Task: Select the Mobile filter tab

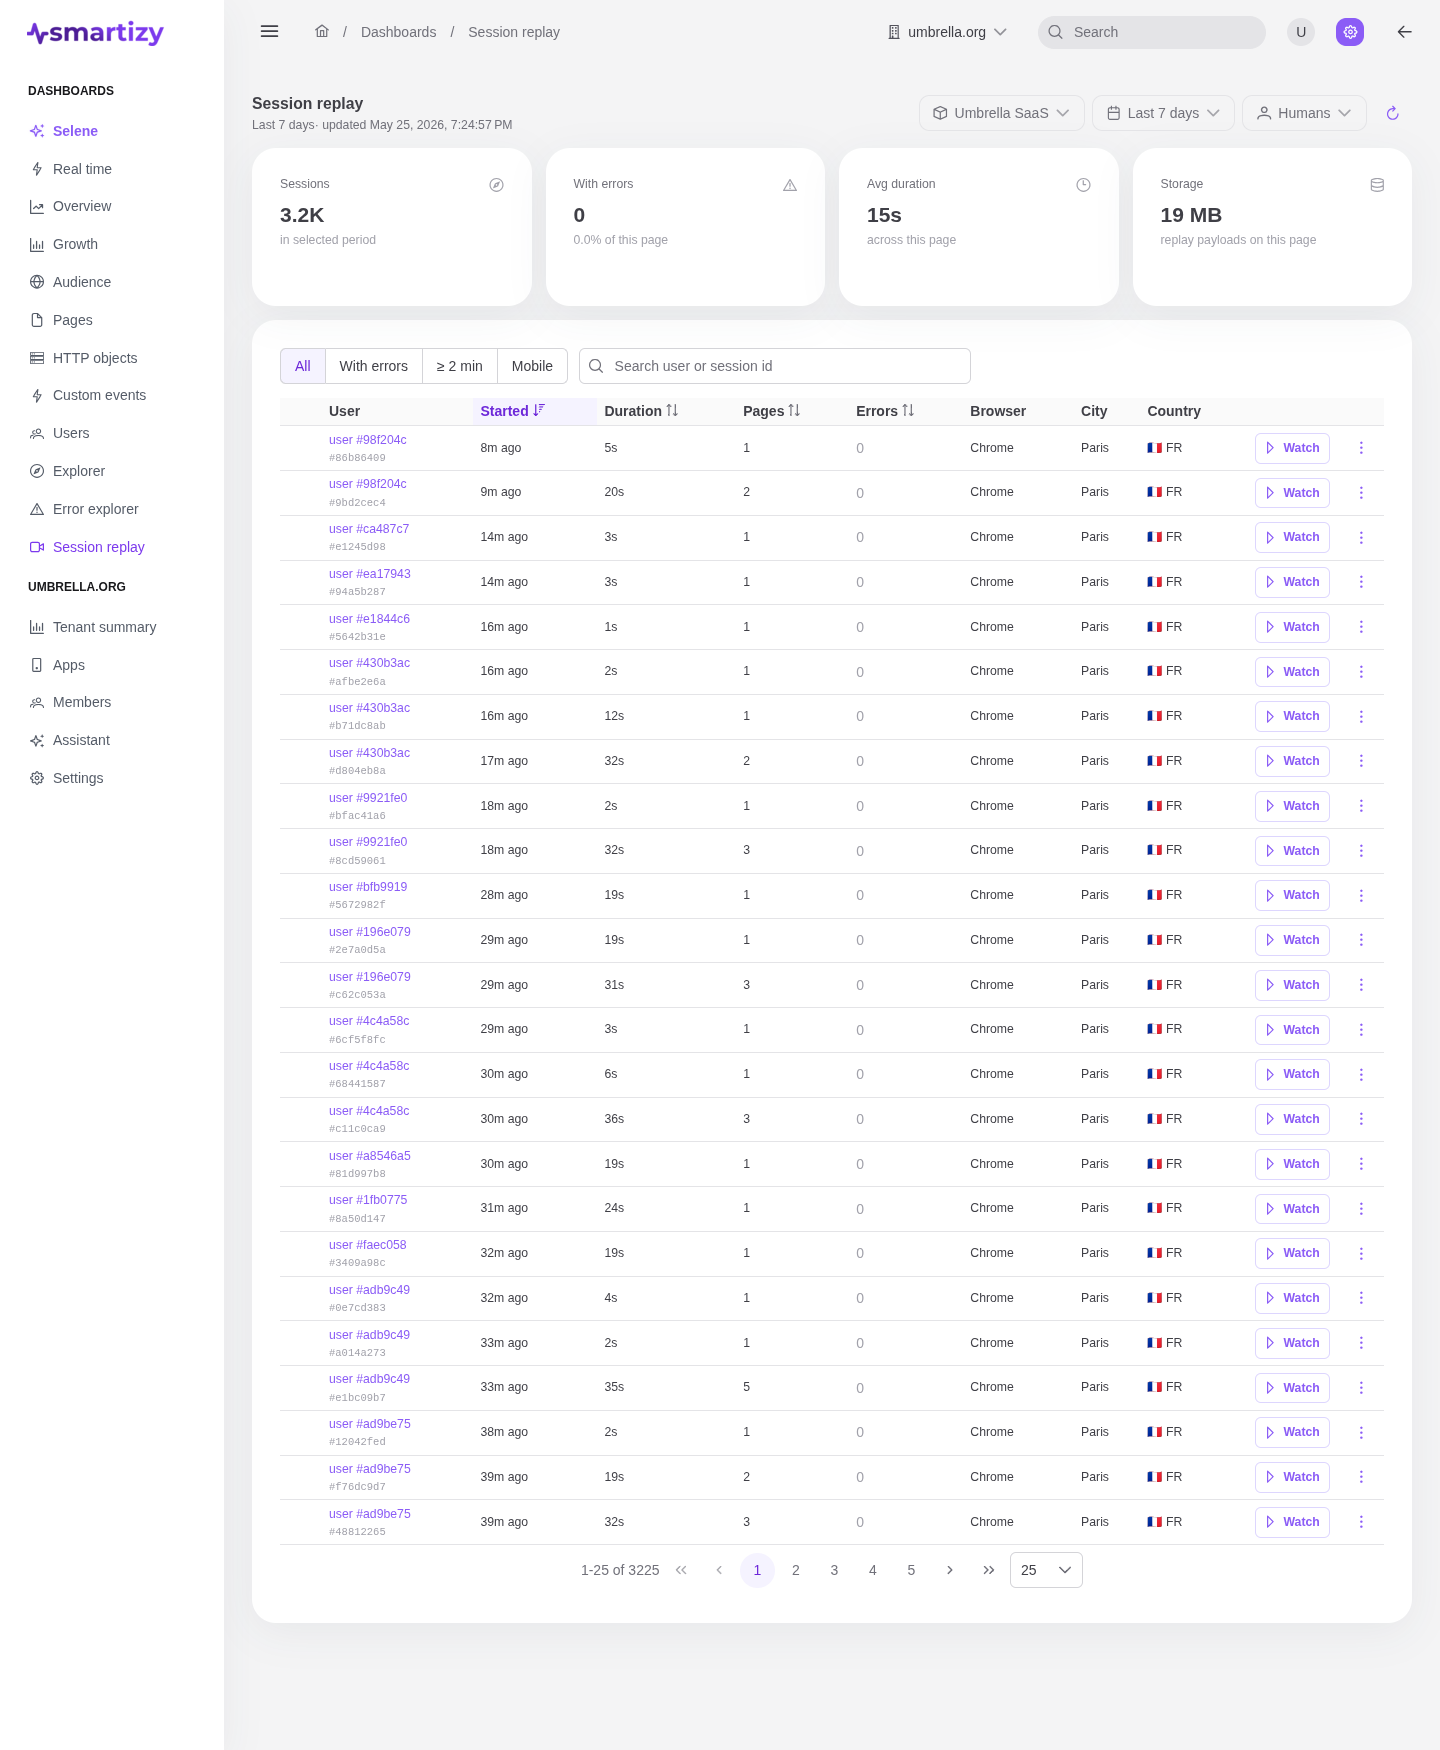Action: 532,366
